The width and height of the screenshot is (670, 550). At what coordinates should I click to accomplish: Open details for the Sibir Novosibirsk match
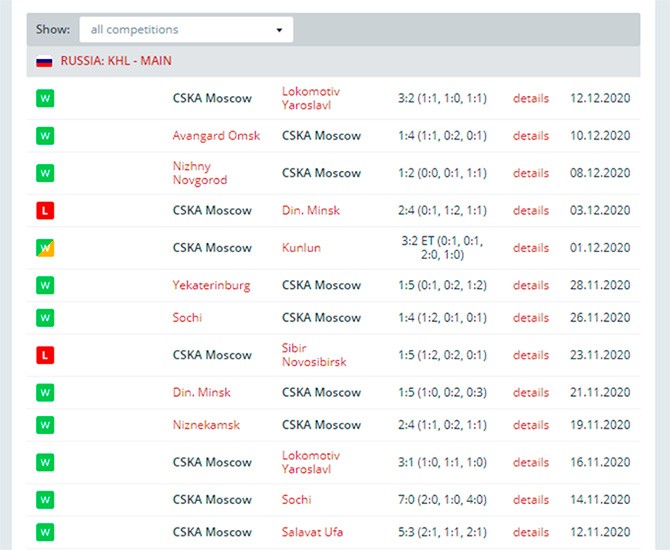(x=531, y=355)
